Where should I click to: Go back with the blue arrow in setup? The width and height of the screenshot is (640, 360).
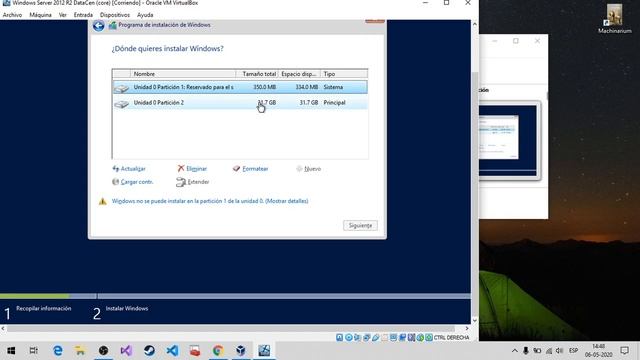[x=98, y=26]
